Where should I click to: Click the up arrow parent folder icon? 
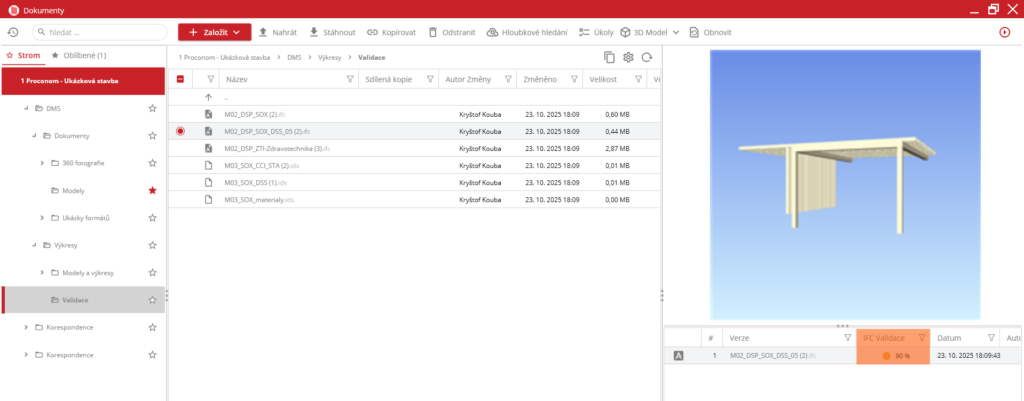[208, 97]
